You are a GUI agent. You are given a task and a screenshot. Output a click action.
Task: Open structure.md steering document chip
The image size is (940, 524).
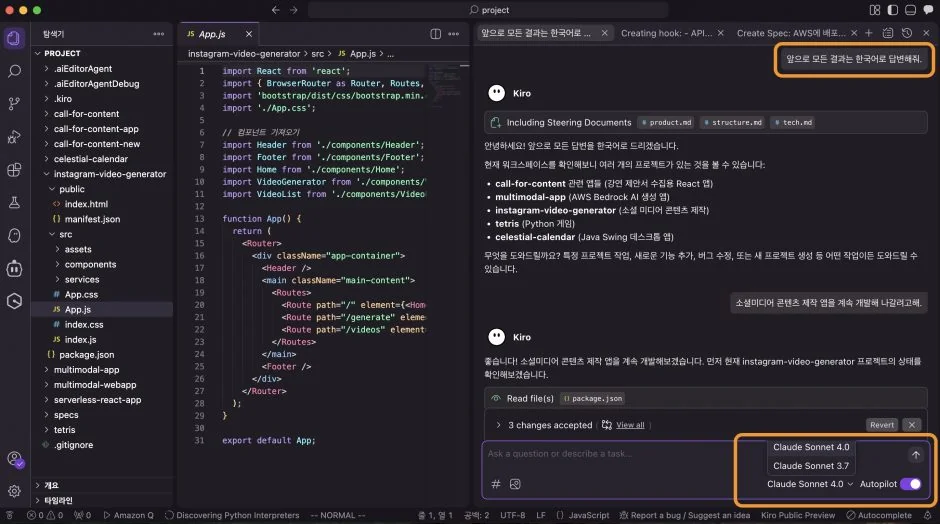[733, 122]
